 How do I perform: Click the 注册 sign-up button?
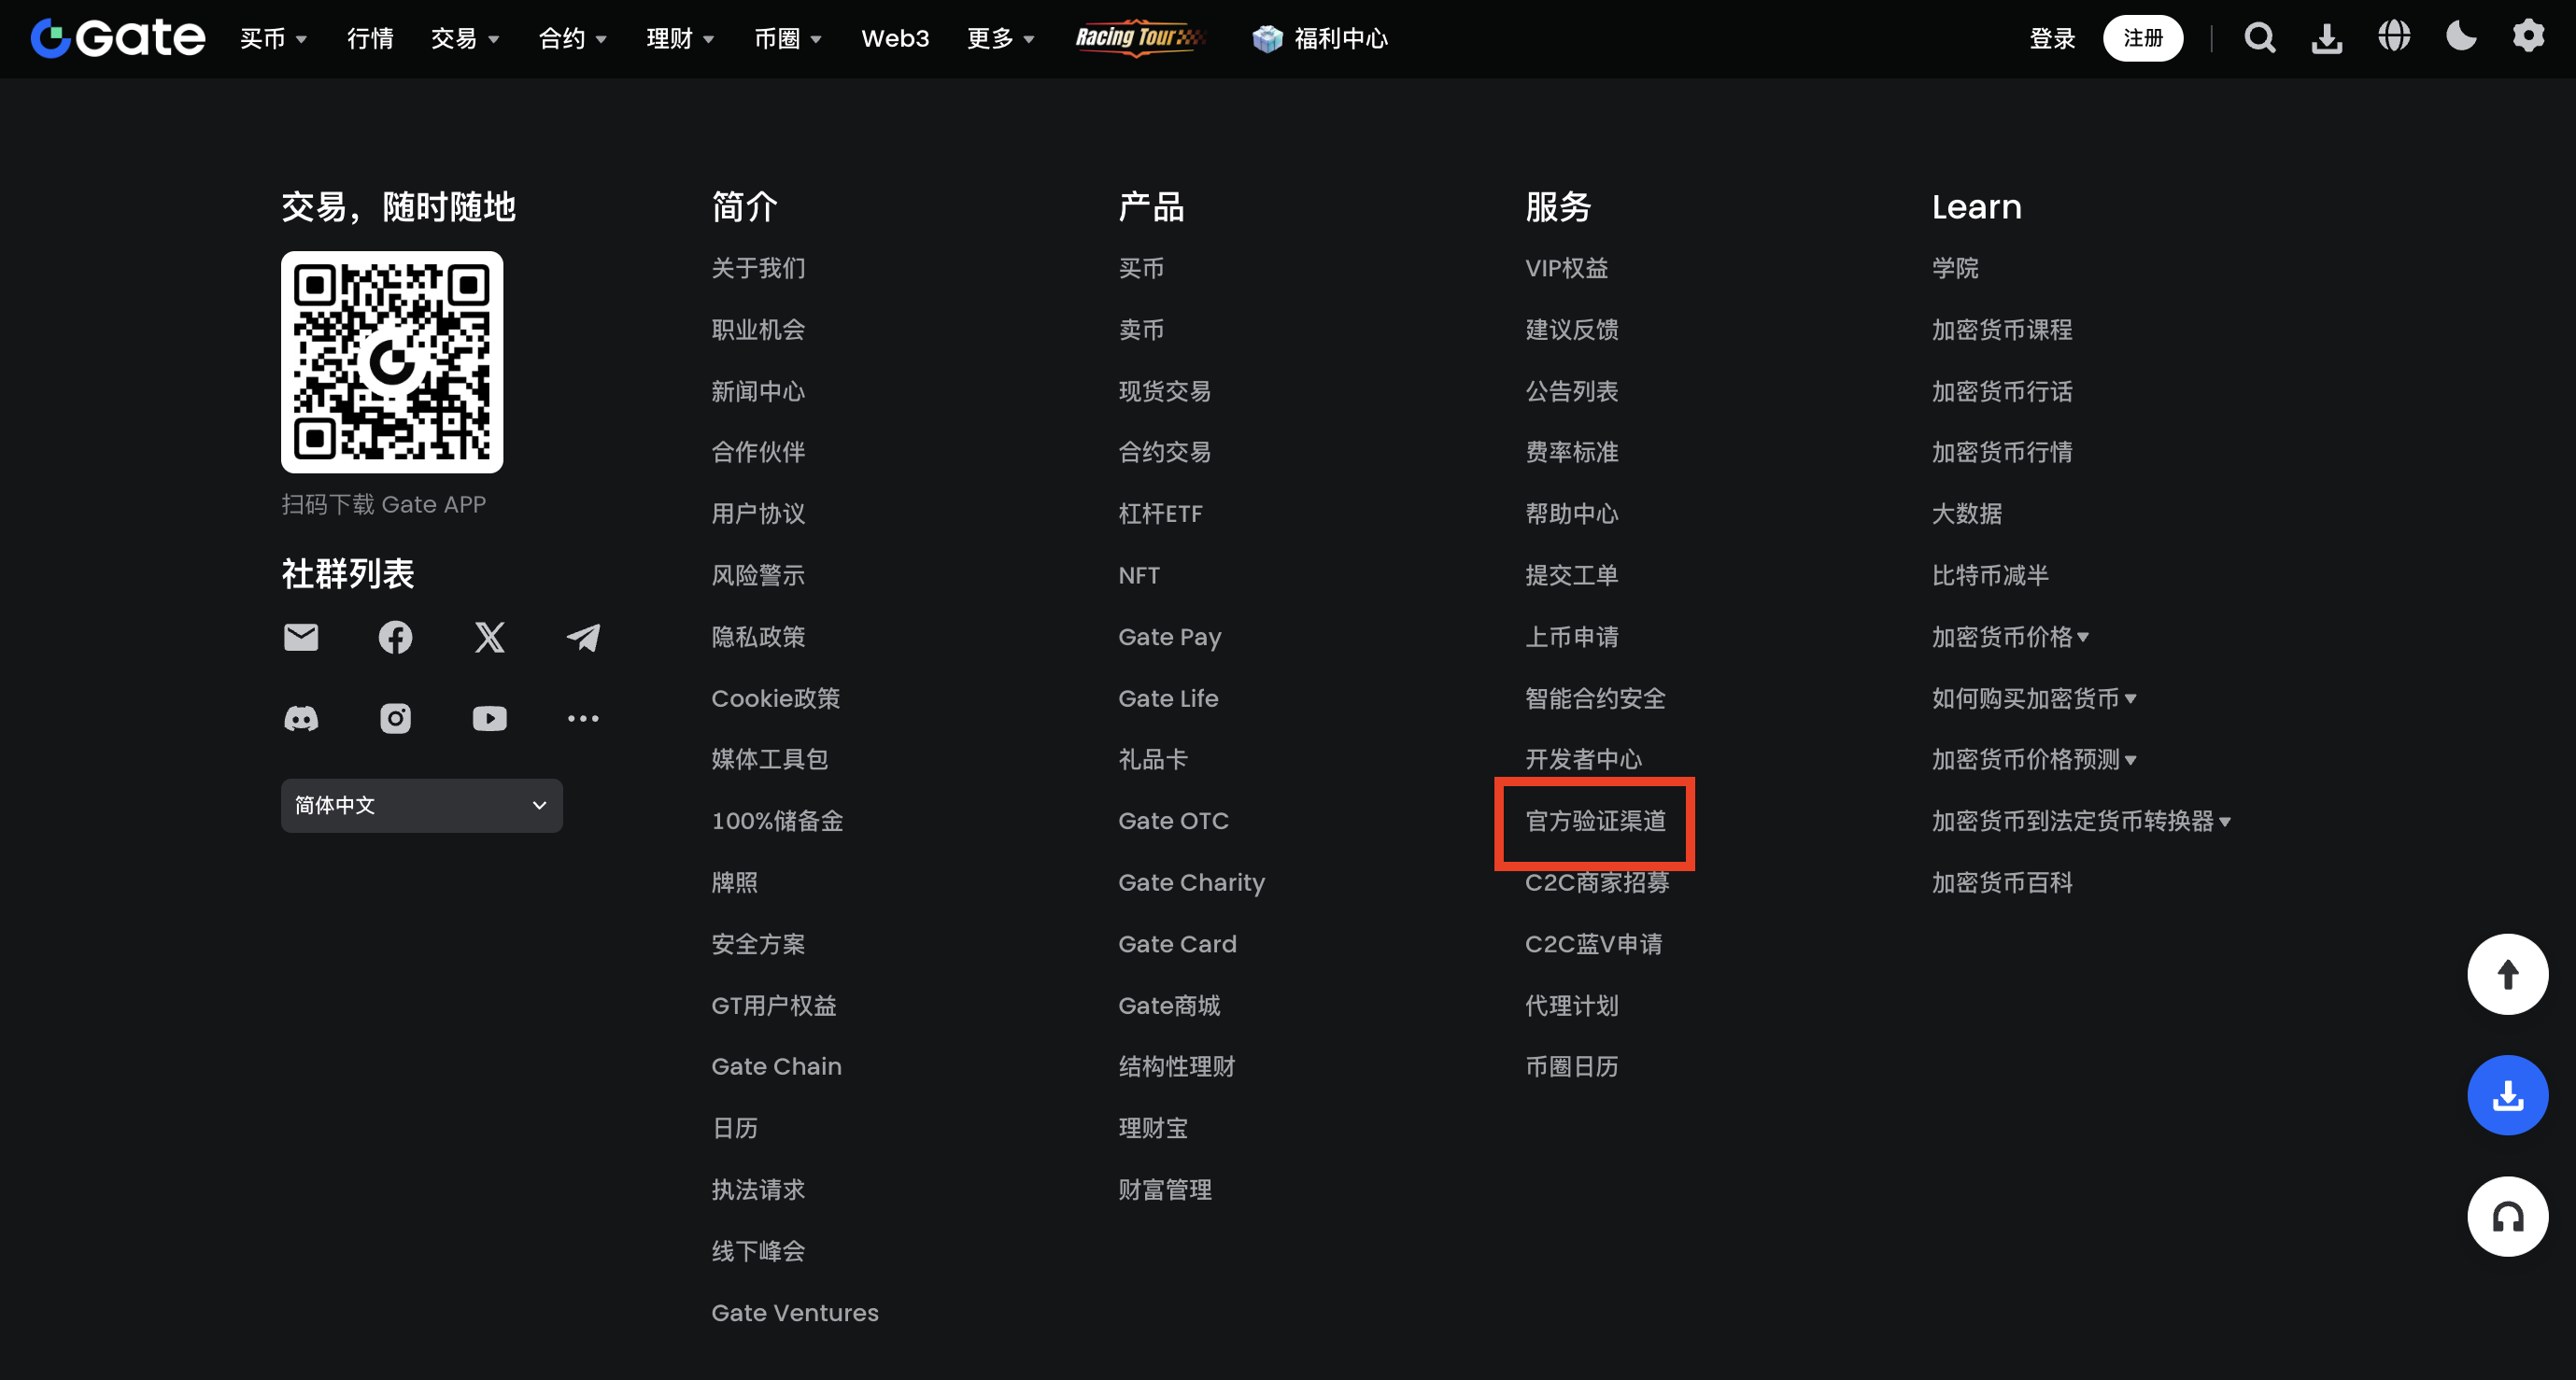(2142, 38)
